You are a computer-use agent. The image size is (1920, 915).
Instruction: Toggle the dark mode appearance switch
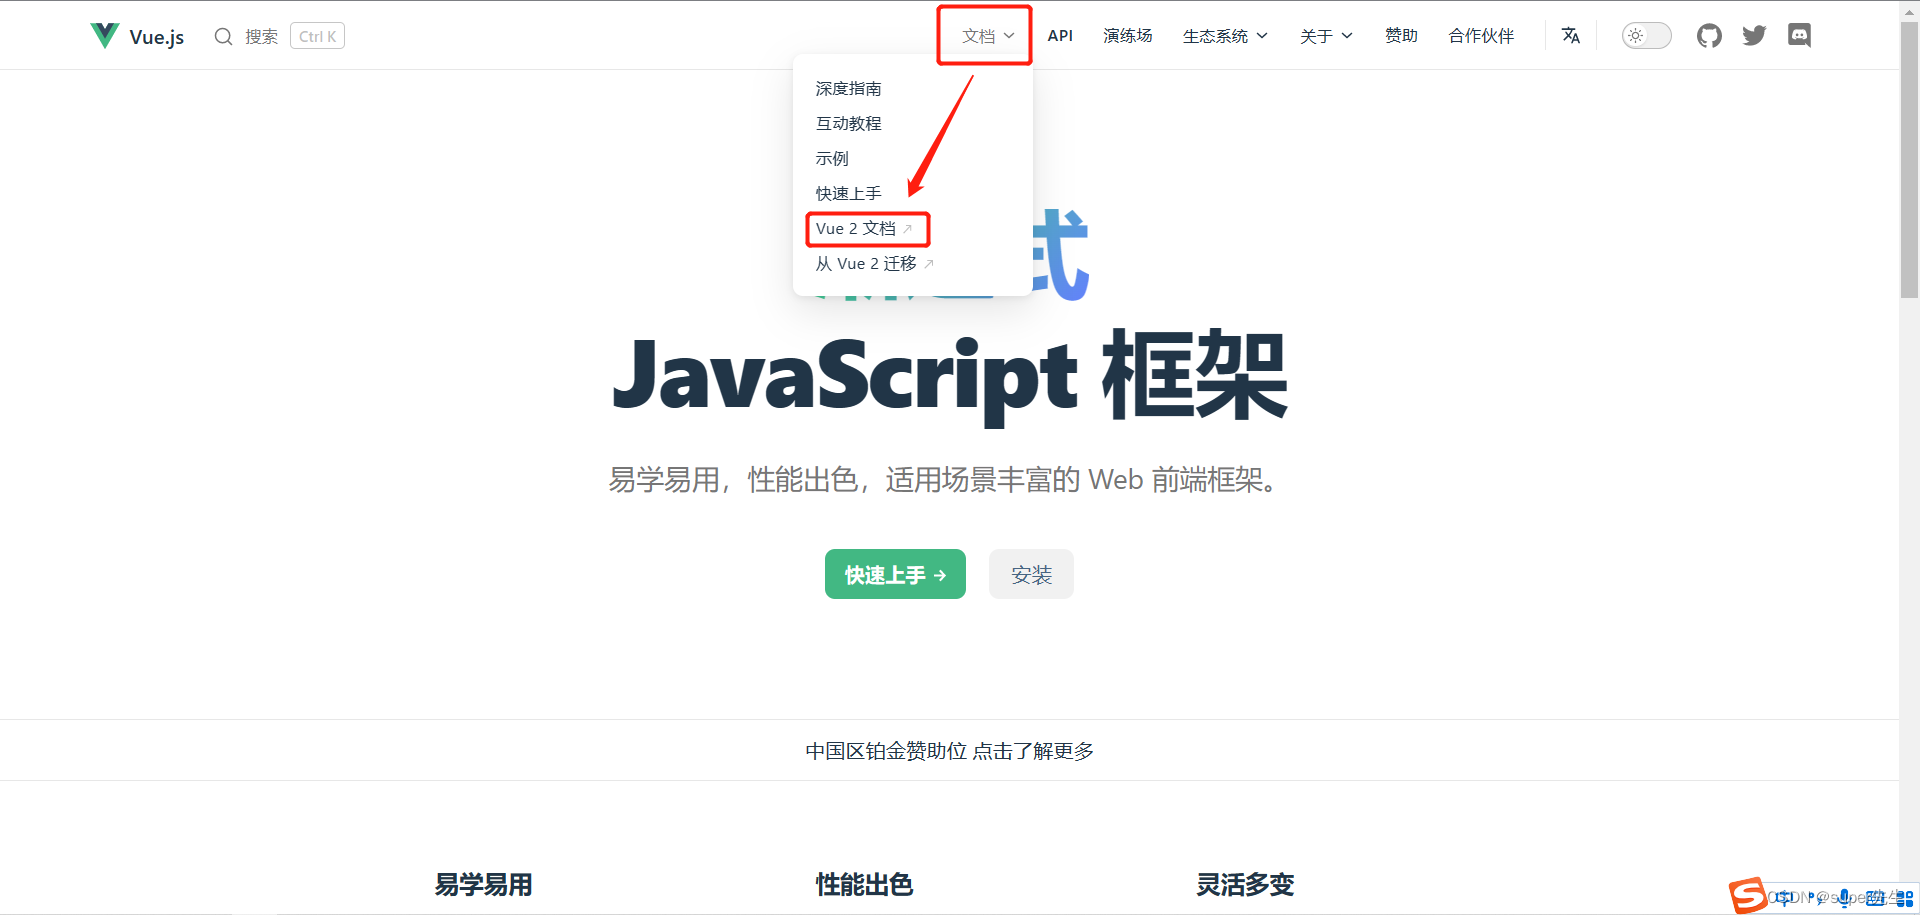(x=1646, y=36)
